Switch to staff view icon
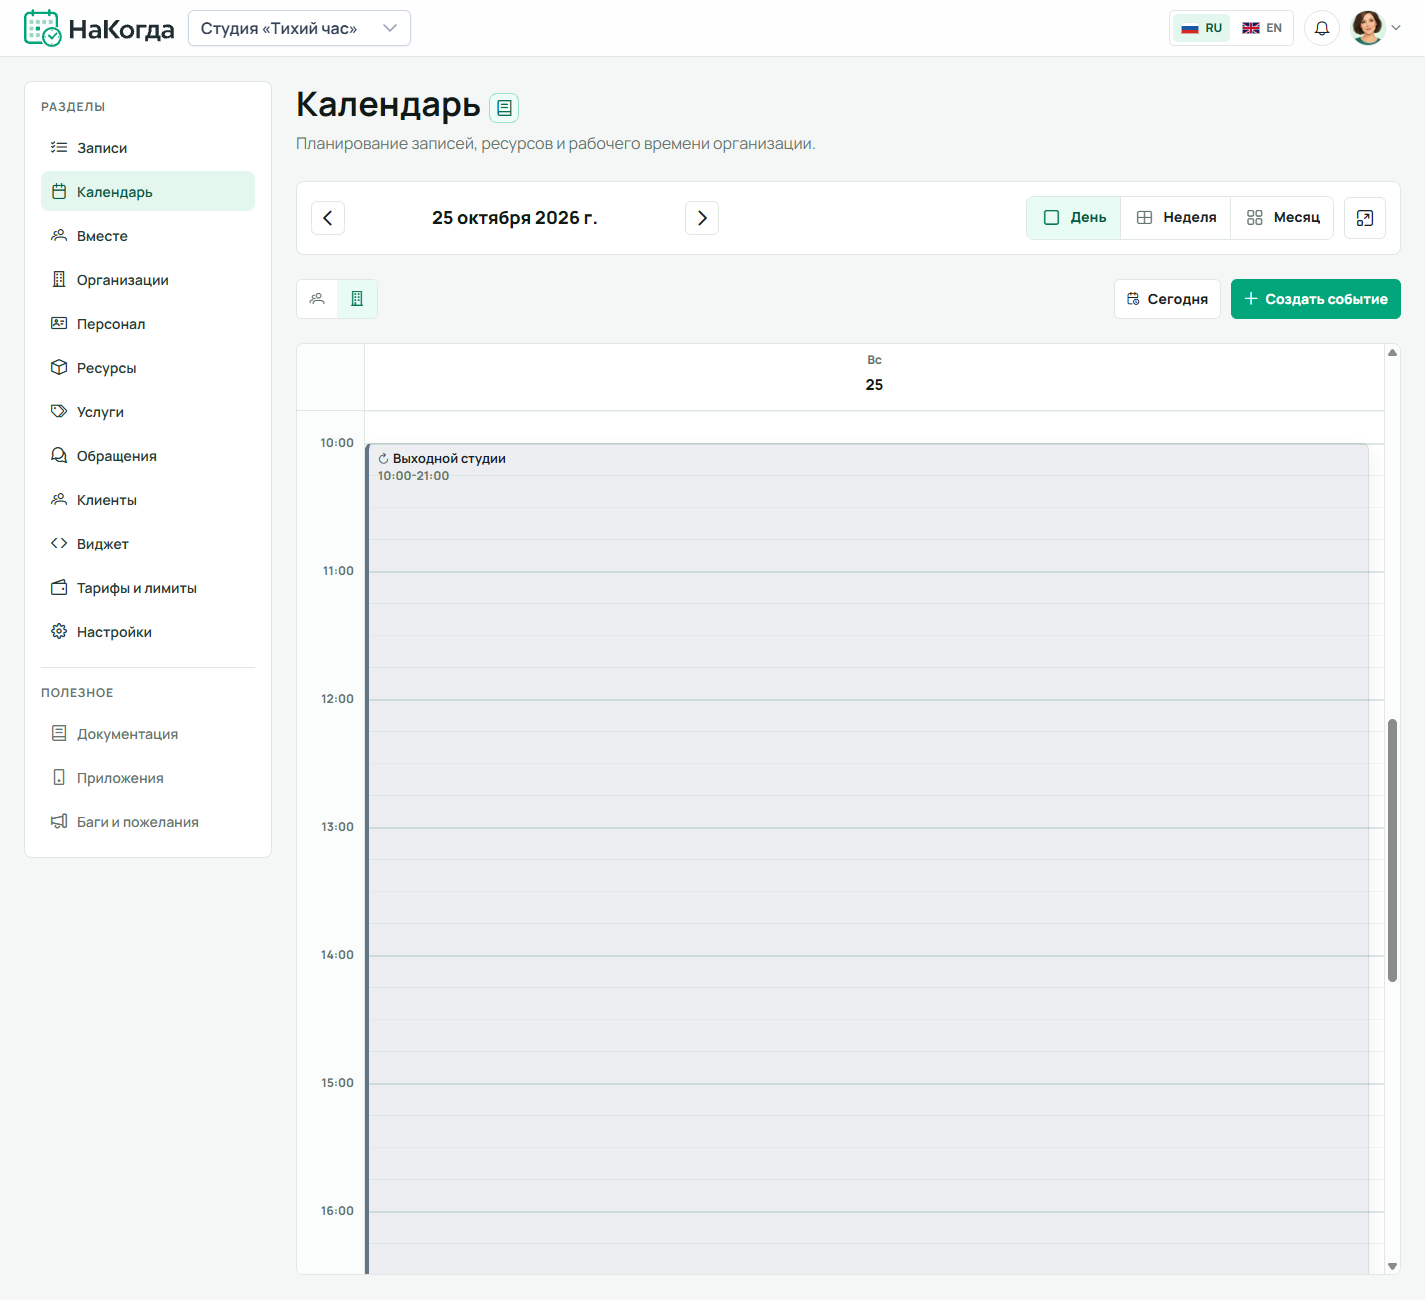1425x1300 pixels. (x=317, y=299)
